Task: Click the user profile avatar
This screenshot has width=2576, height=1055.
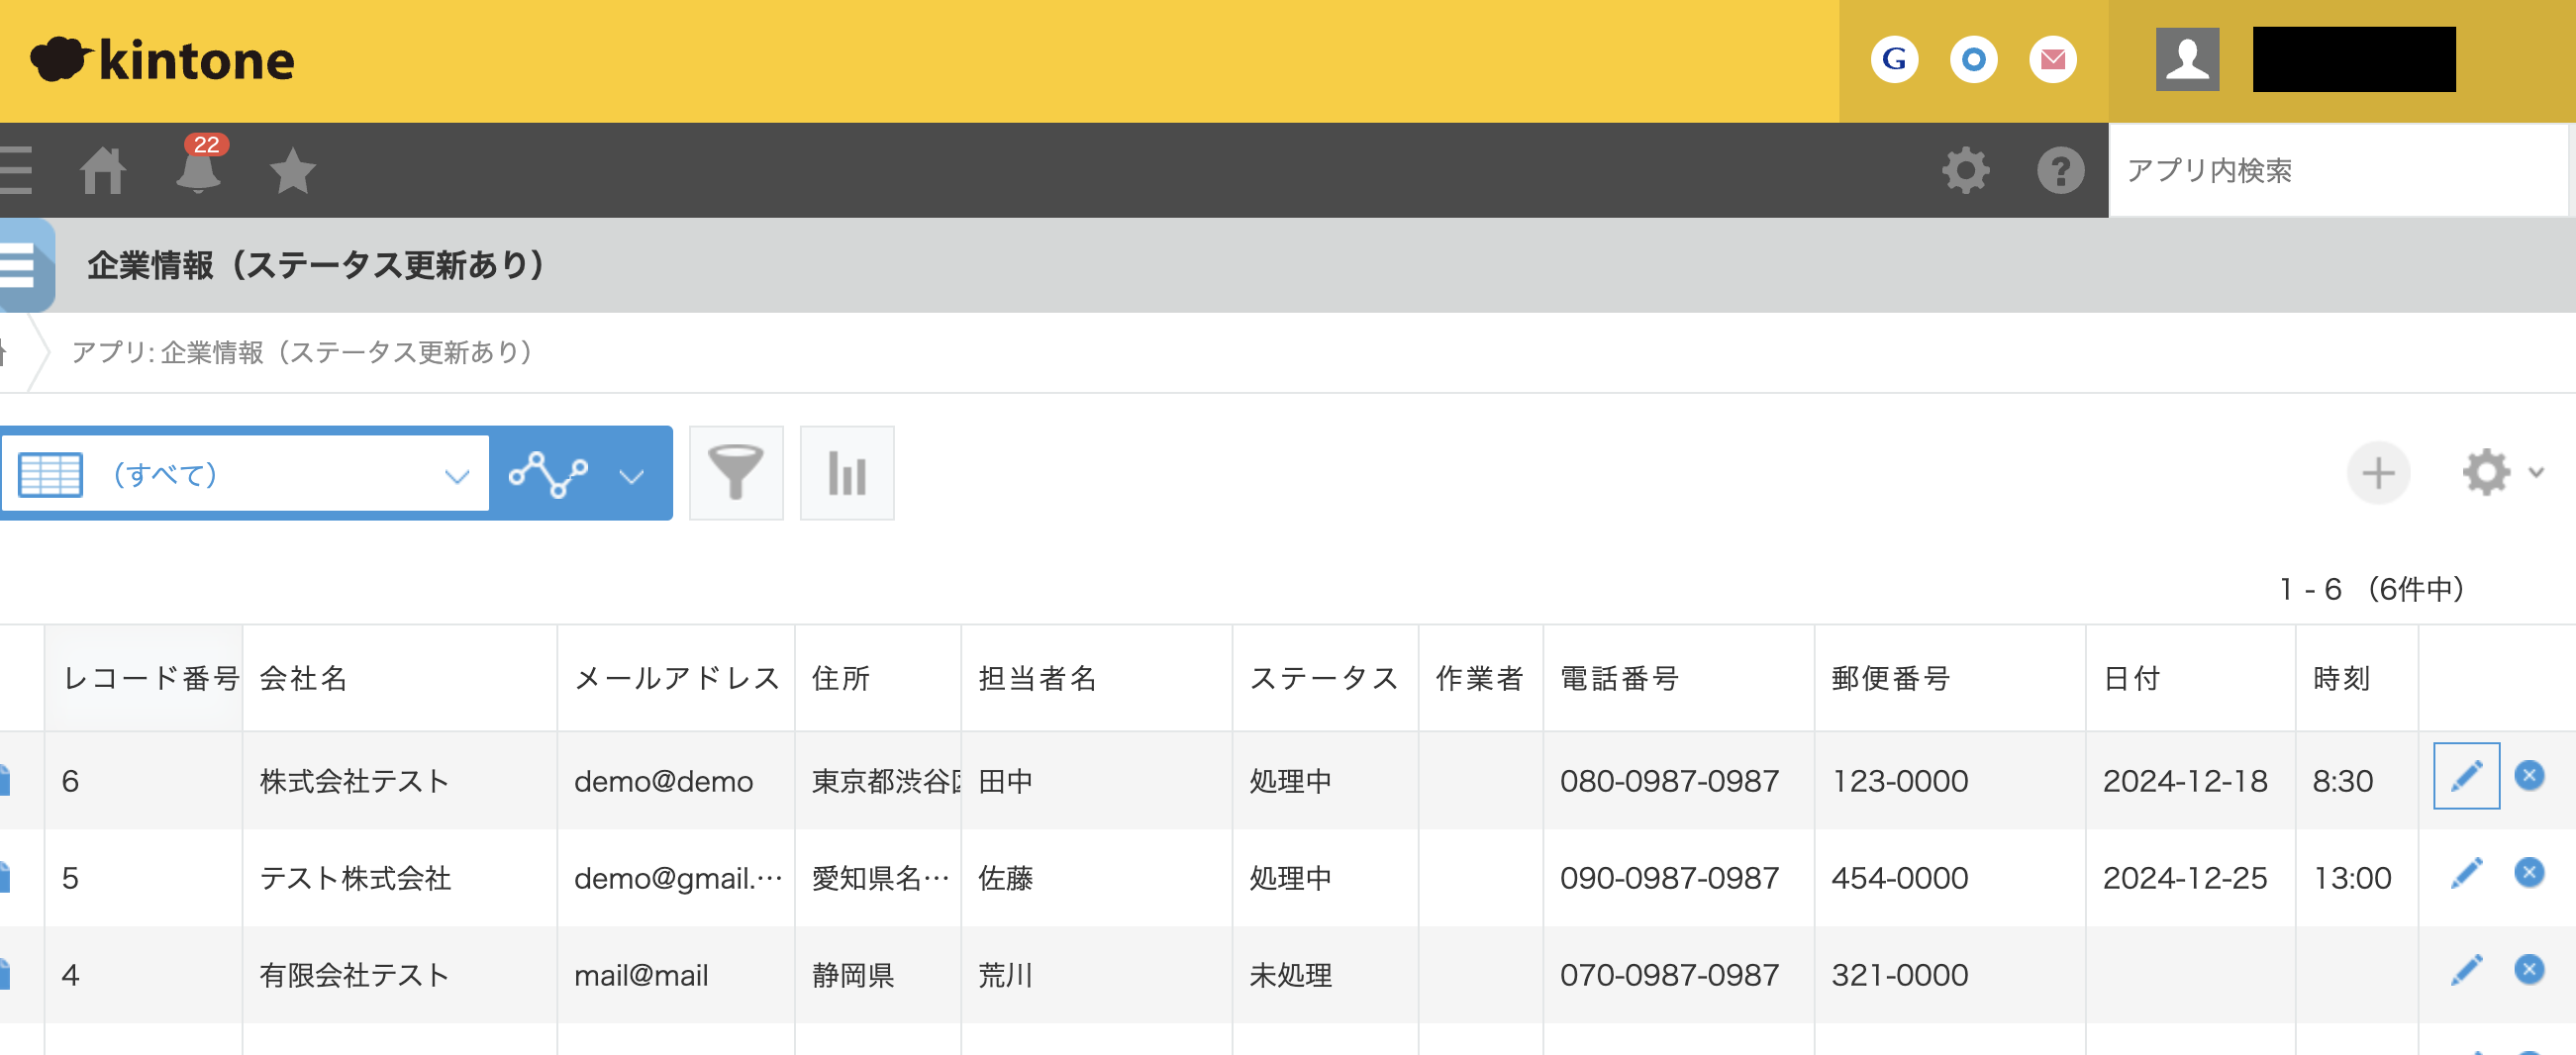Action: 2187,60
